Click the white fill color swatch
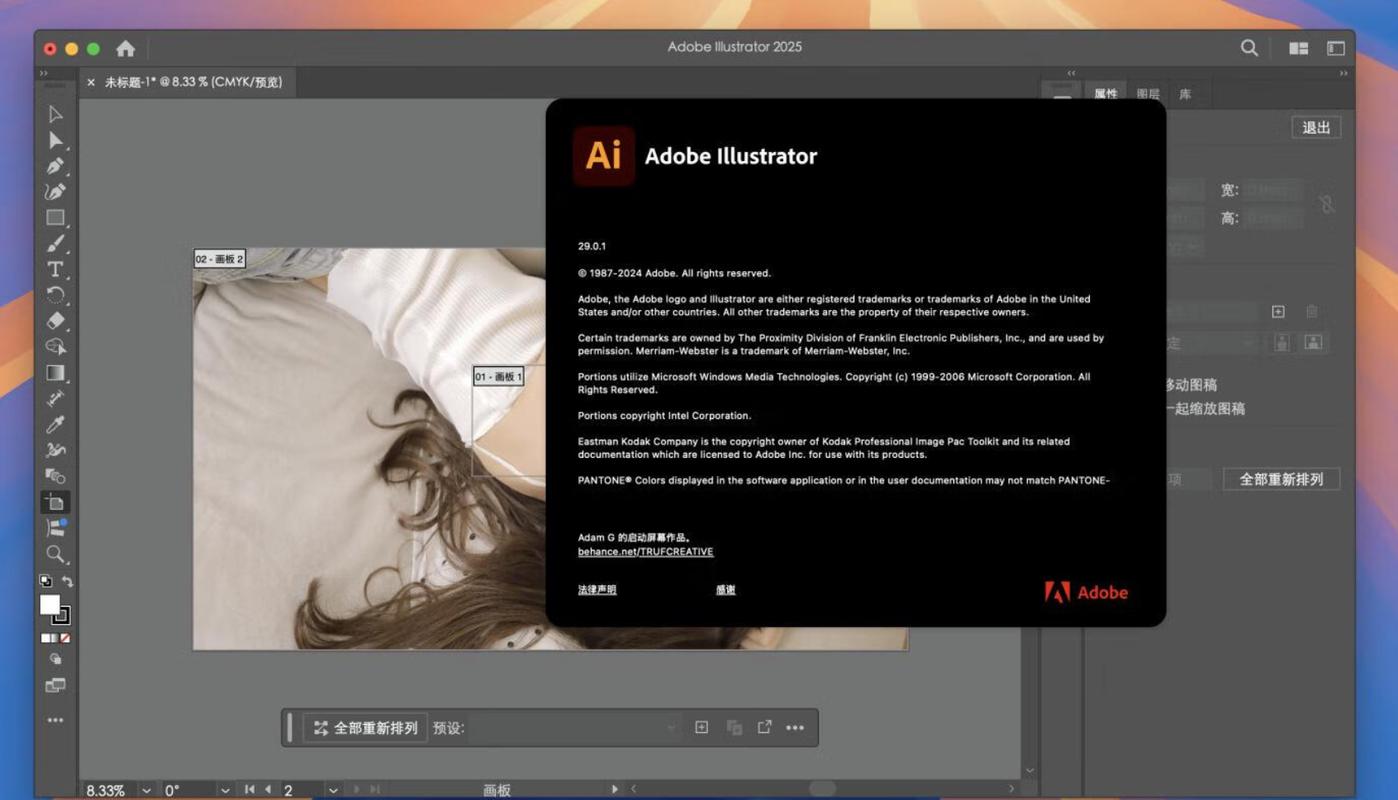The height and width of the screenshot is (800, 1398). click(x=49, y=604)
